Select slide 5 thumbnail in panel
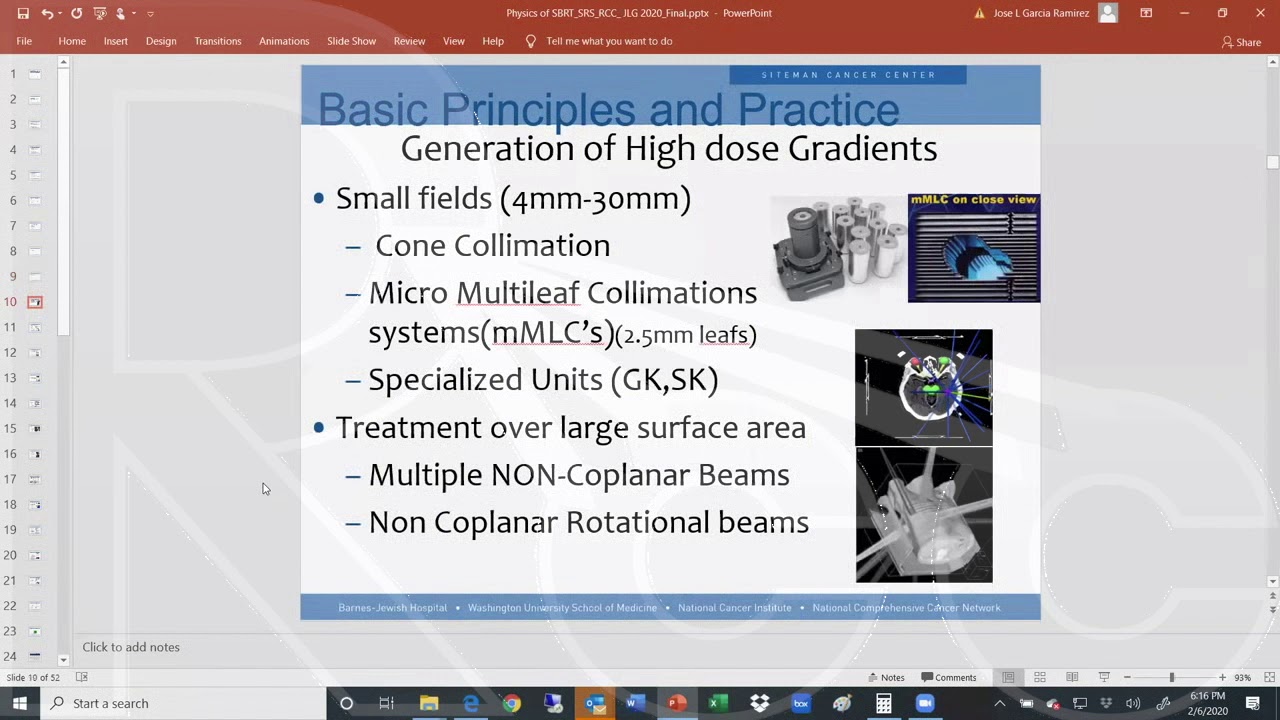Viewport: 1280px width, 720px height. 35,175
